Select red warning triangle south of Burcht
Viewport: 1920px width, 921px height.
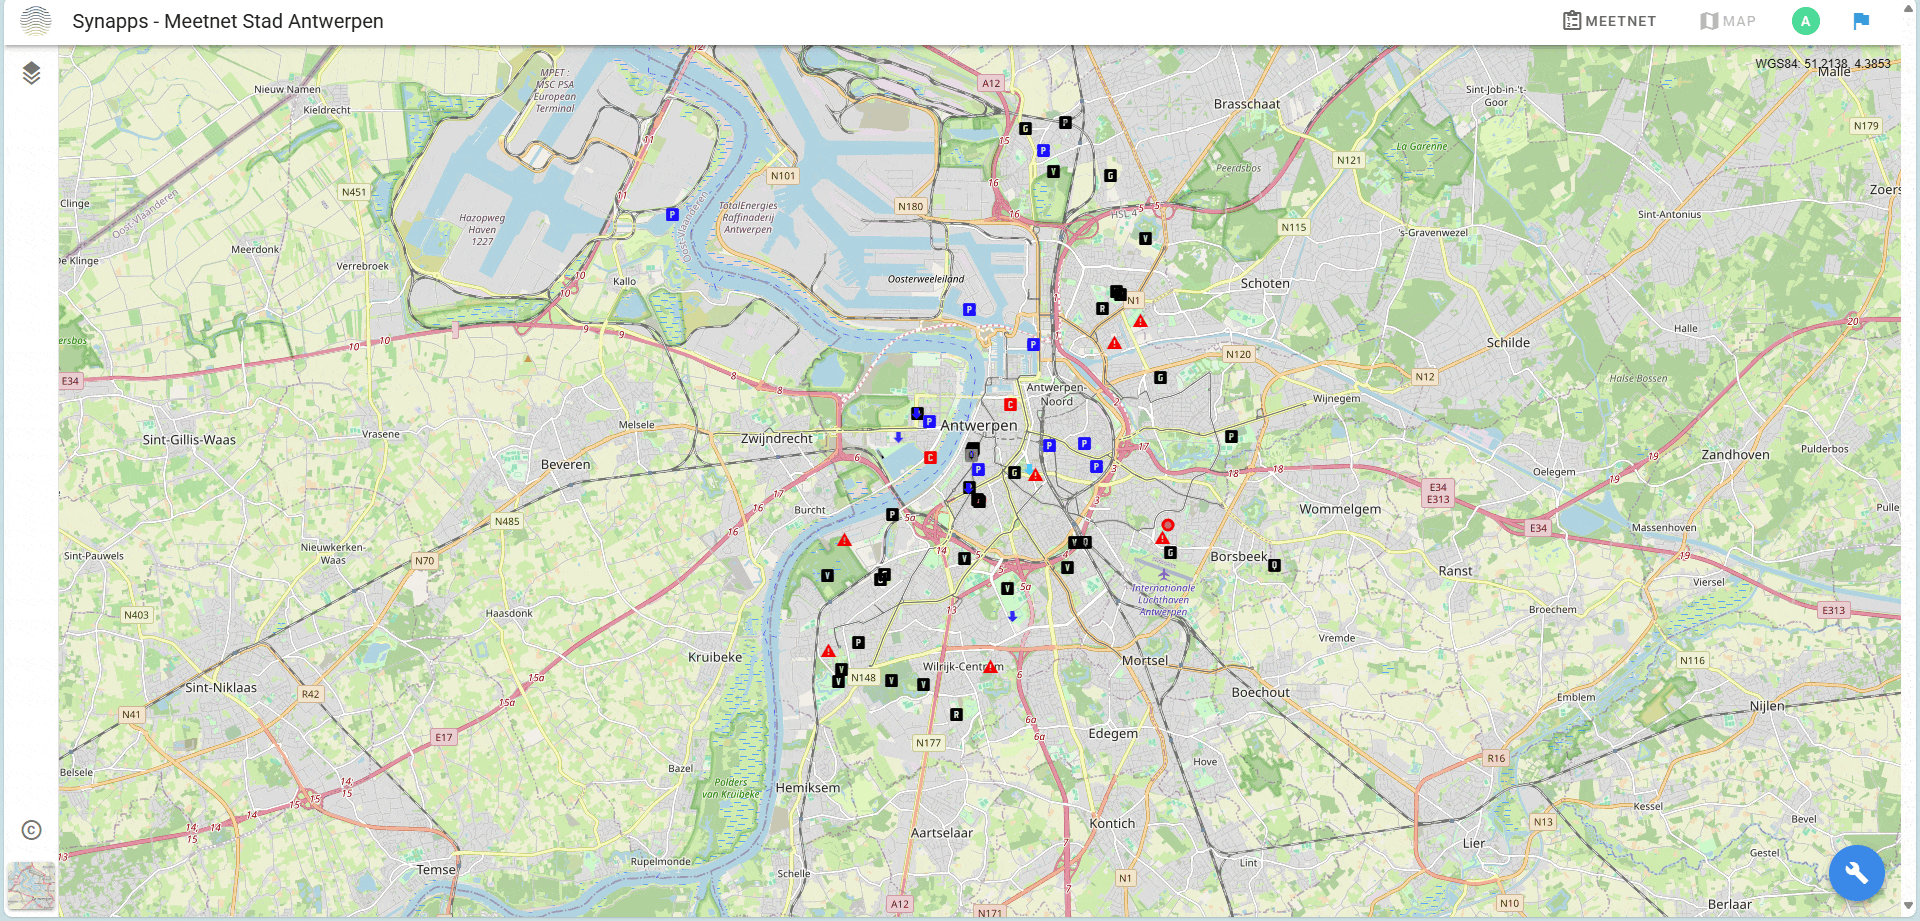click(844, 540)
